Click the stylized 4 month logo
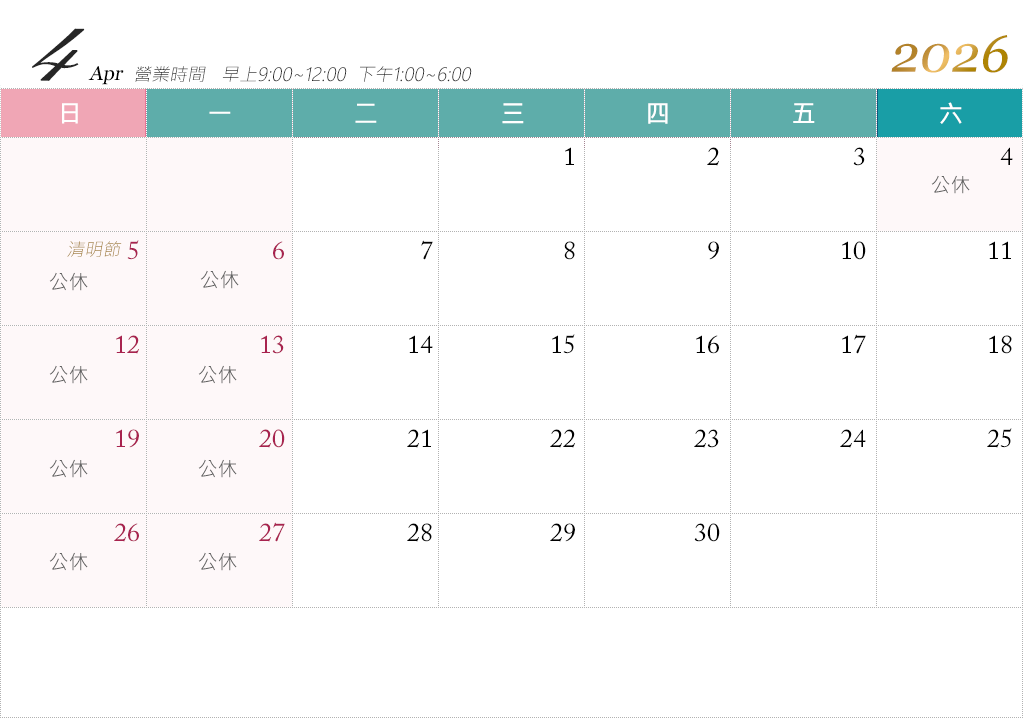The image size is (1023, 719). pyautogui.click(x=56, y=56)
